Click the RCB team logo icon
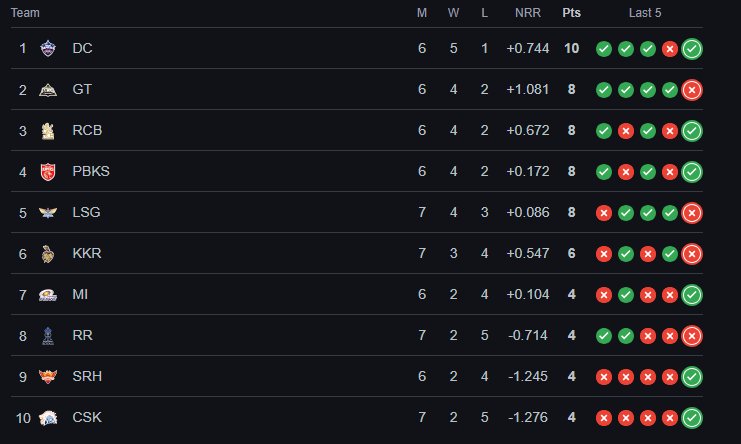 click(47, 130)
